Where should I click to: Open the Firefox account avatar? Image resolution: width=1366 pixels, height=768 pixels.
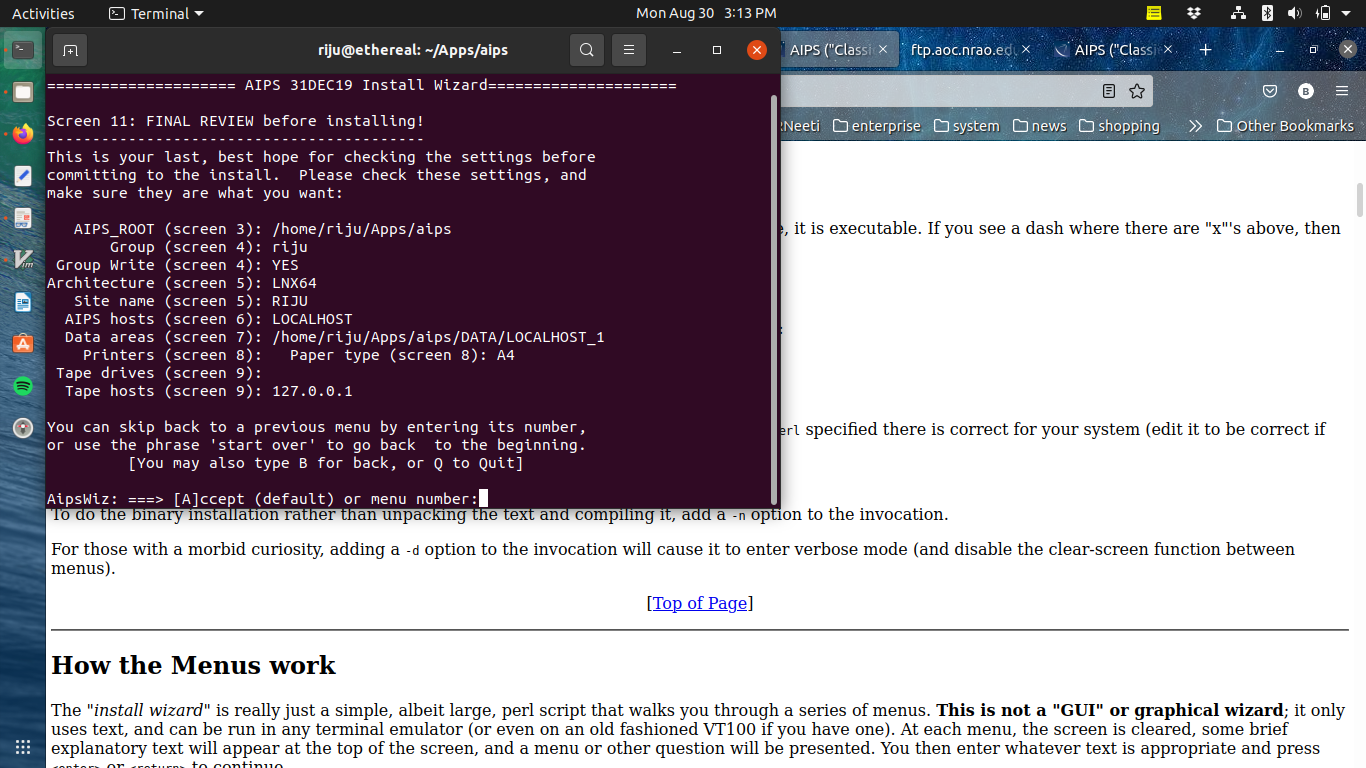tap(1305, 91)
